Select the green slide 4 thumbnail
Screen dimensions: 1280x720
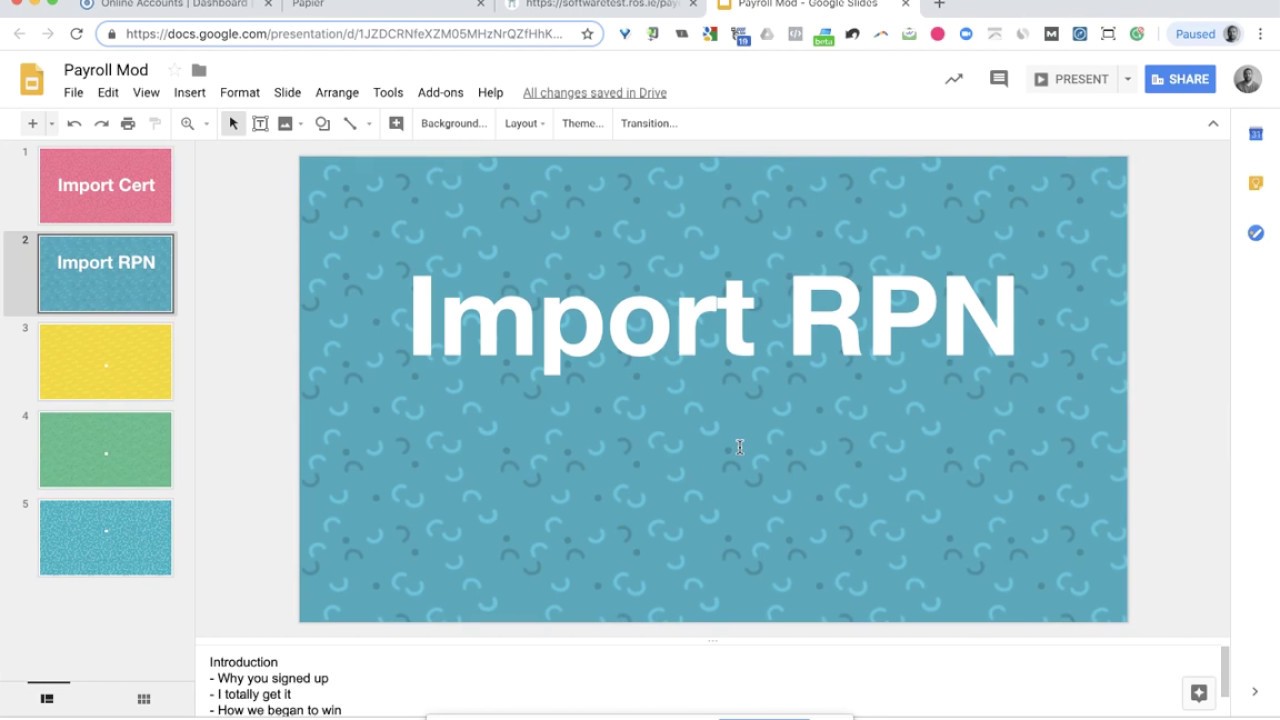pos(106,449)
